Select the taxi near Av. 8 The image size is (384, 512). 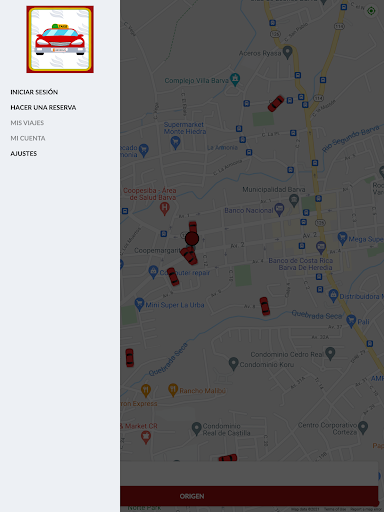(x=265, y=306)
